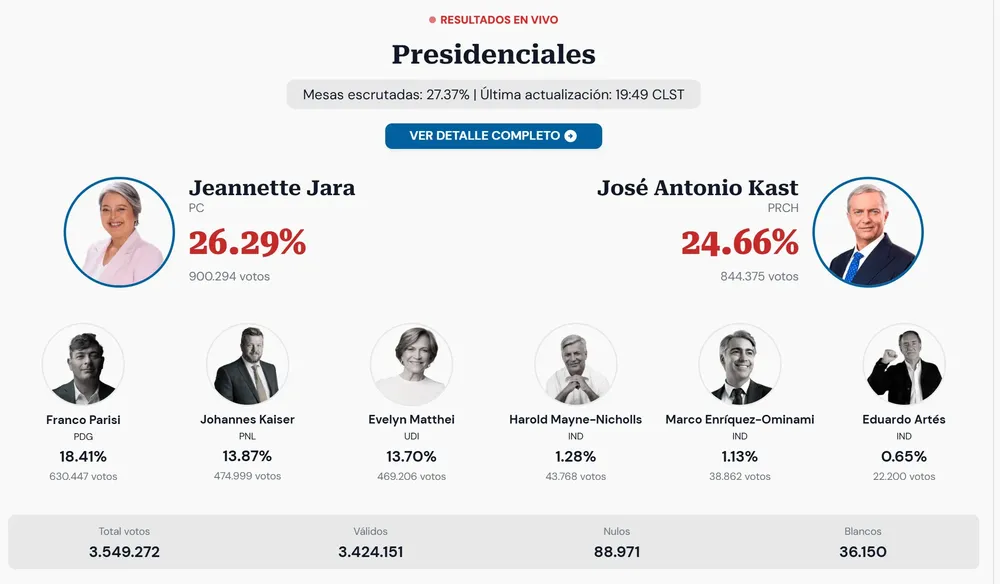This screenshot has width=1000, height=584.
Task: Click the Nulos count 88.971
Action: 617,550
